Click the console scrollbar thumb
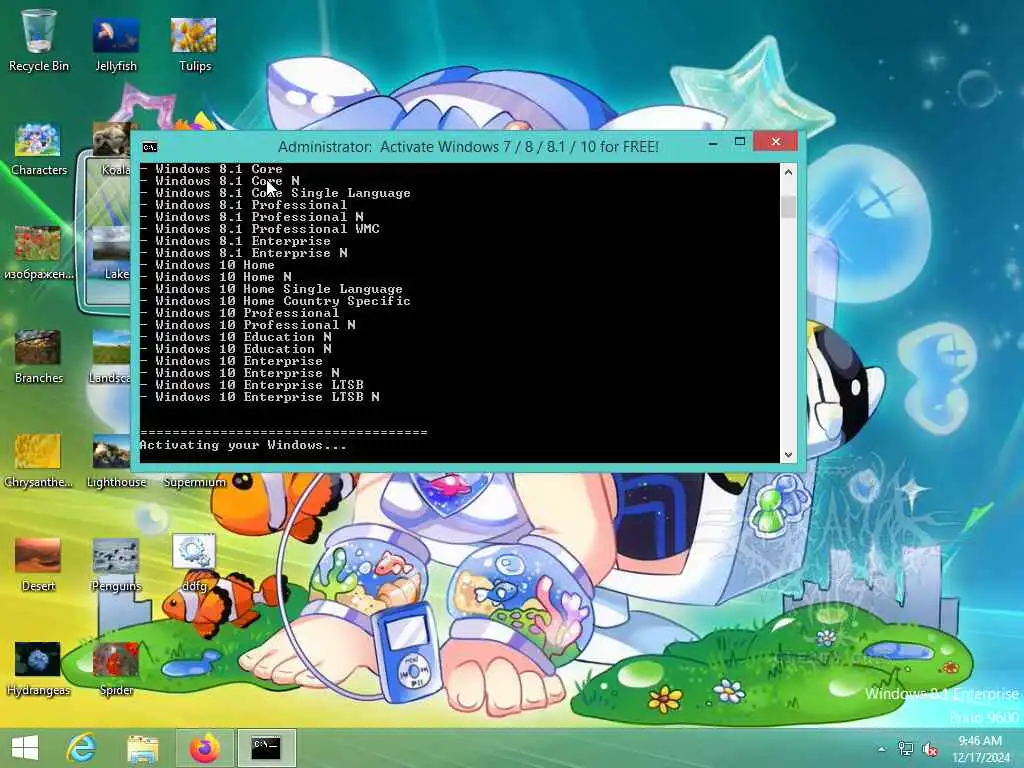1024x768 pixels. tap(788, 206)
